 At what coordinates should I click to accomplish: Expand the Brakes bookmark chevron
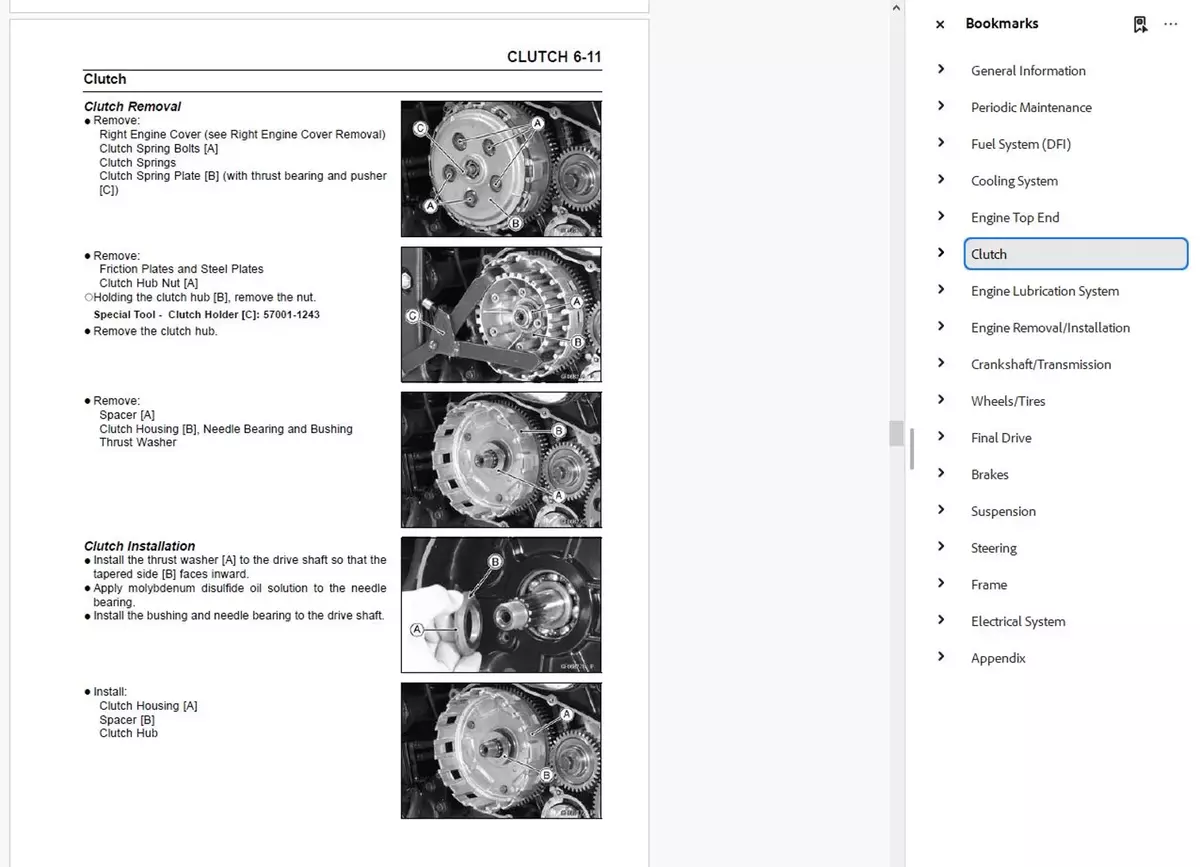(941, 473)
